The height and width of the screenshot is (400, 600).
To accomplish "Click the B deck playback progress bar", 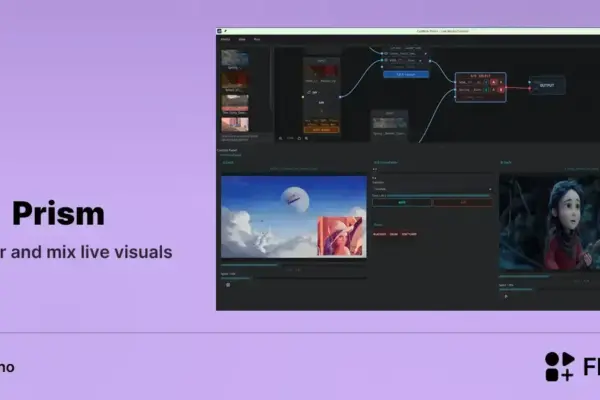I will click(x=549, y=276).
